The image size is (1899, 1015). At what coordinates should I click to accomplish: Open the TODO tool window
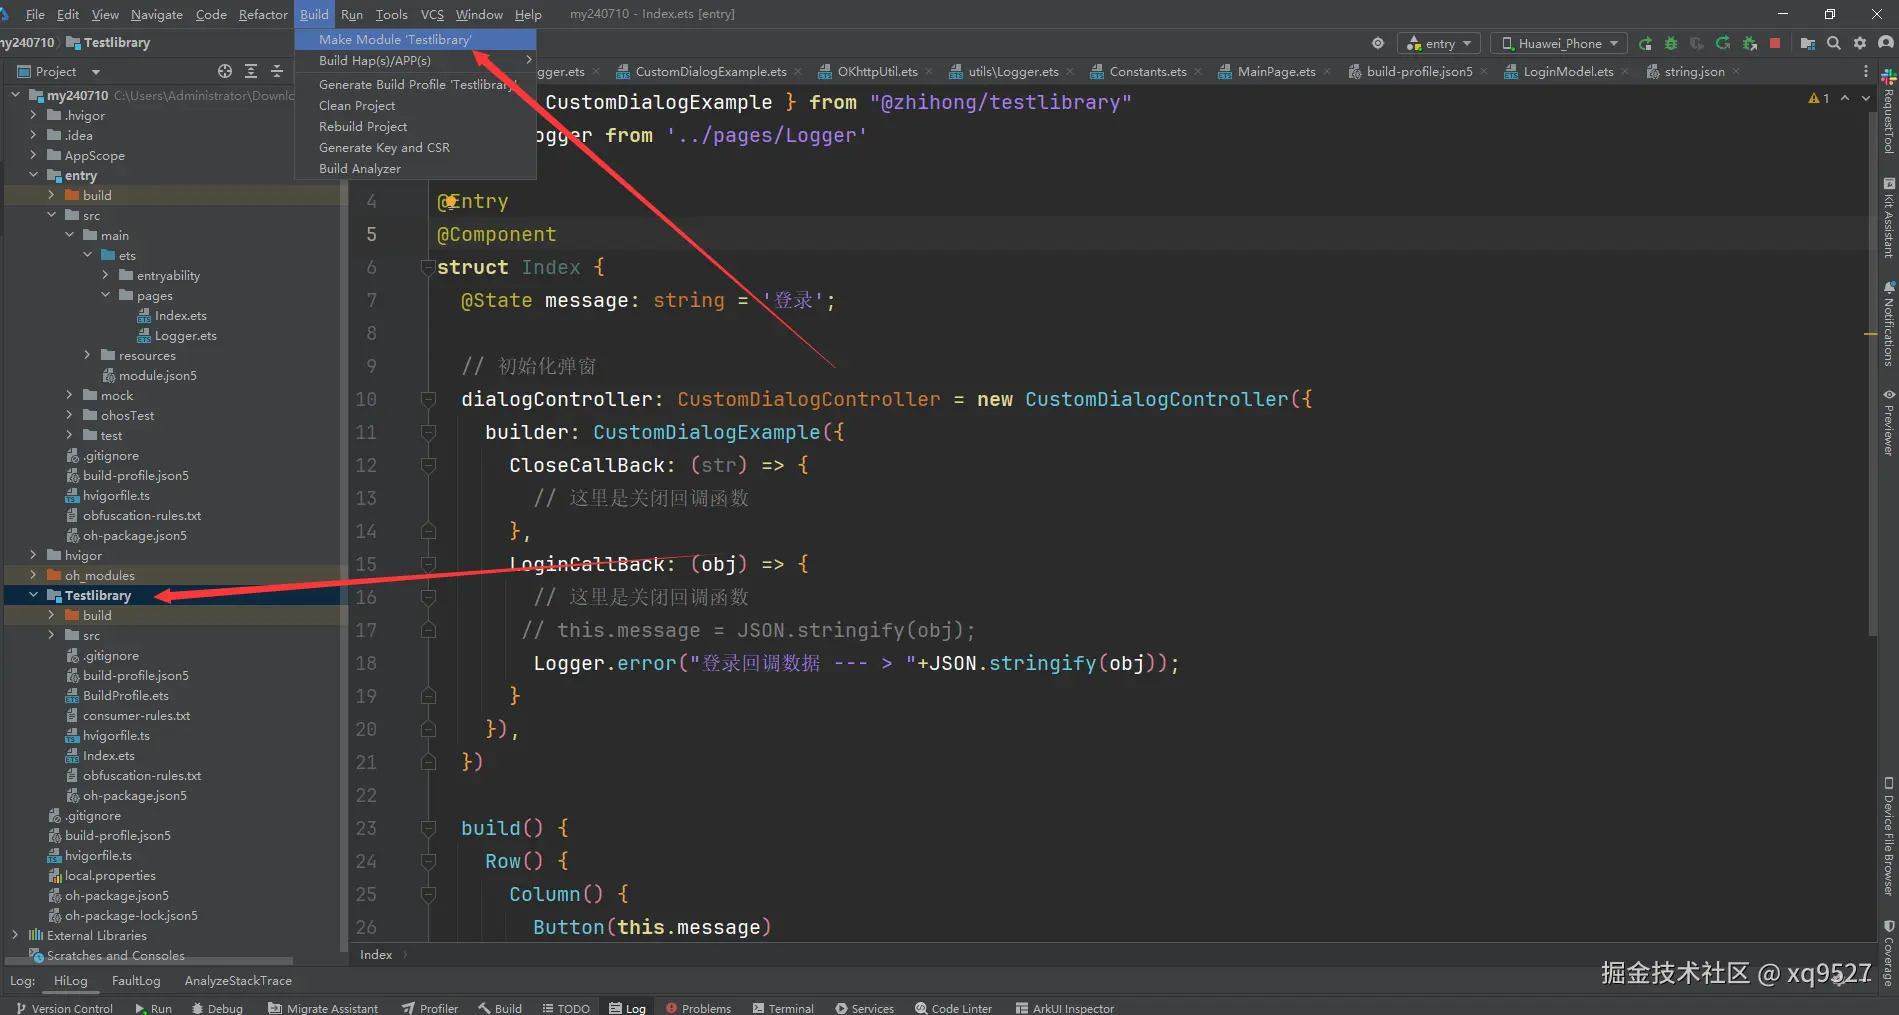click(x=566, y=1008)
